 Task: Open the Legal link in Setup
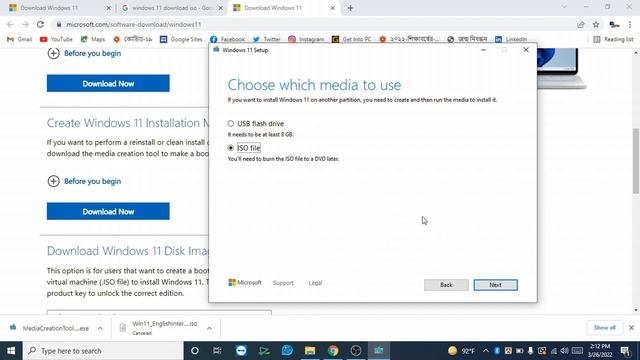click(x=315, y=283)
